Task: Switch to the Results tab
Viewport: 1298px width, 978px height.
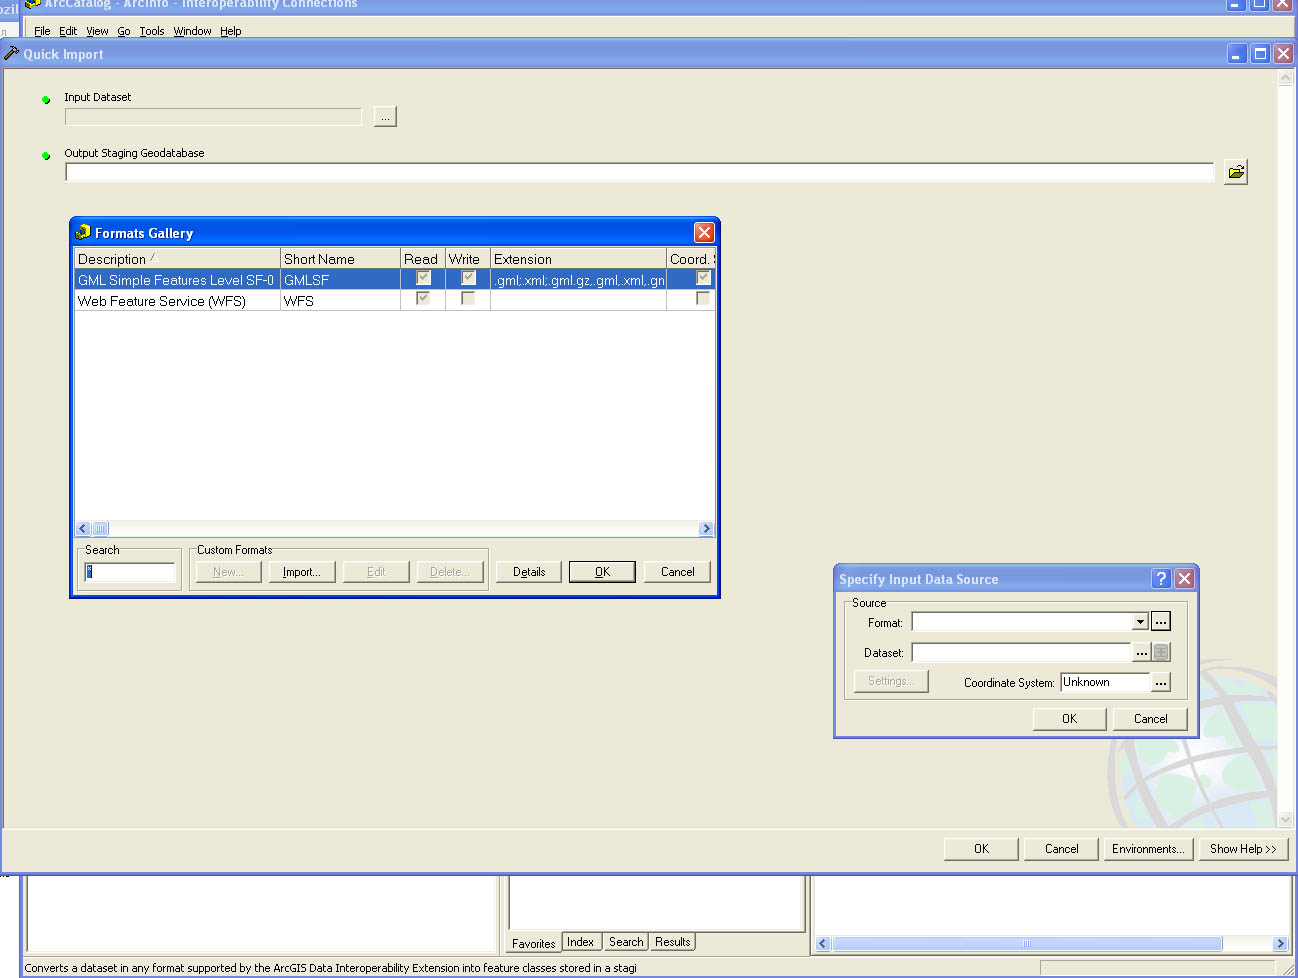Action: click(x=673, y=942)
